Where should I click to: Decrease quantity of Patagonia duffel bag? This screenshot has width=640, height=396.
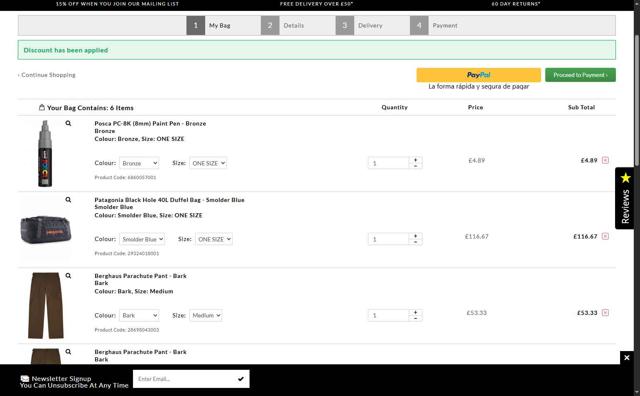coord(416,242)
